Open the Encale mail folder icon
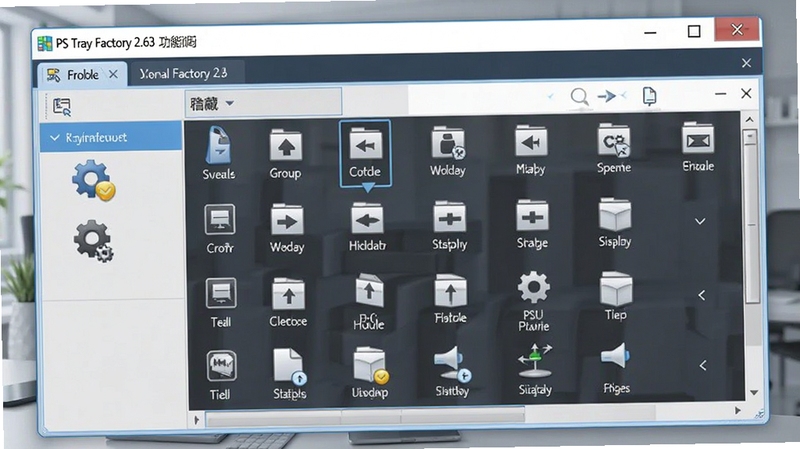Viewport: 800px width, 449px height. 698,138
